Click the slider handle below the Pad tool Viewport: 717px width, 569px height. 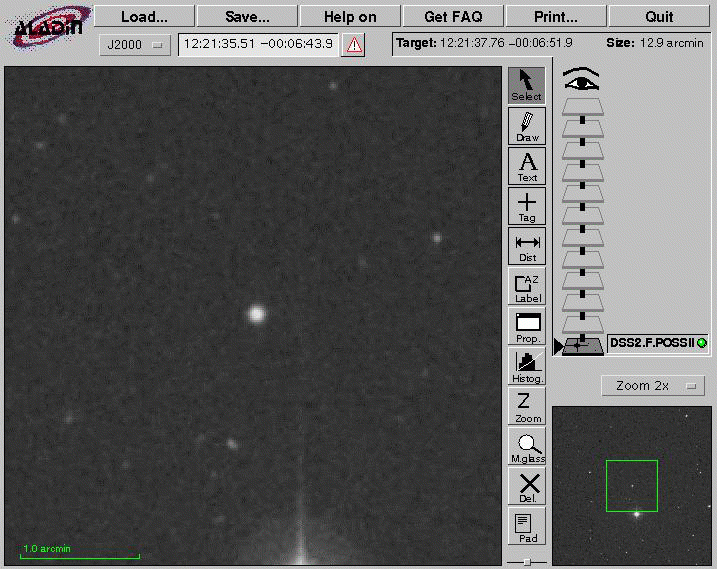[x=527, y=562]
